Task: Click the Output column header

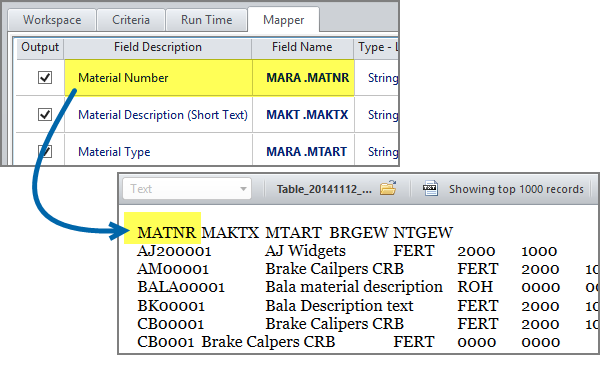Action: [40, 47]
